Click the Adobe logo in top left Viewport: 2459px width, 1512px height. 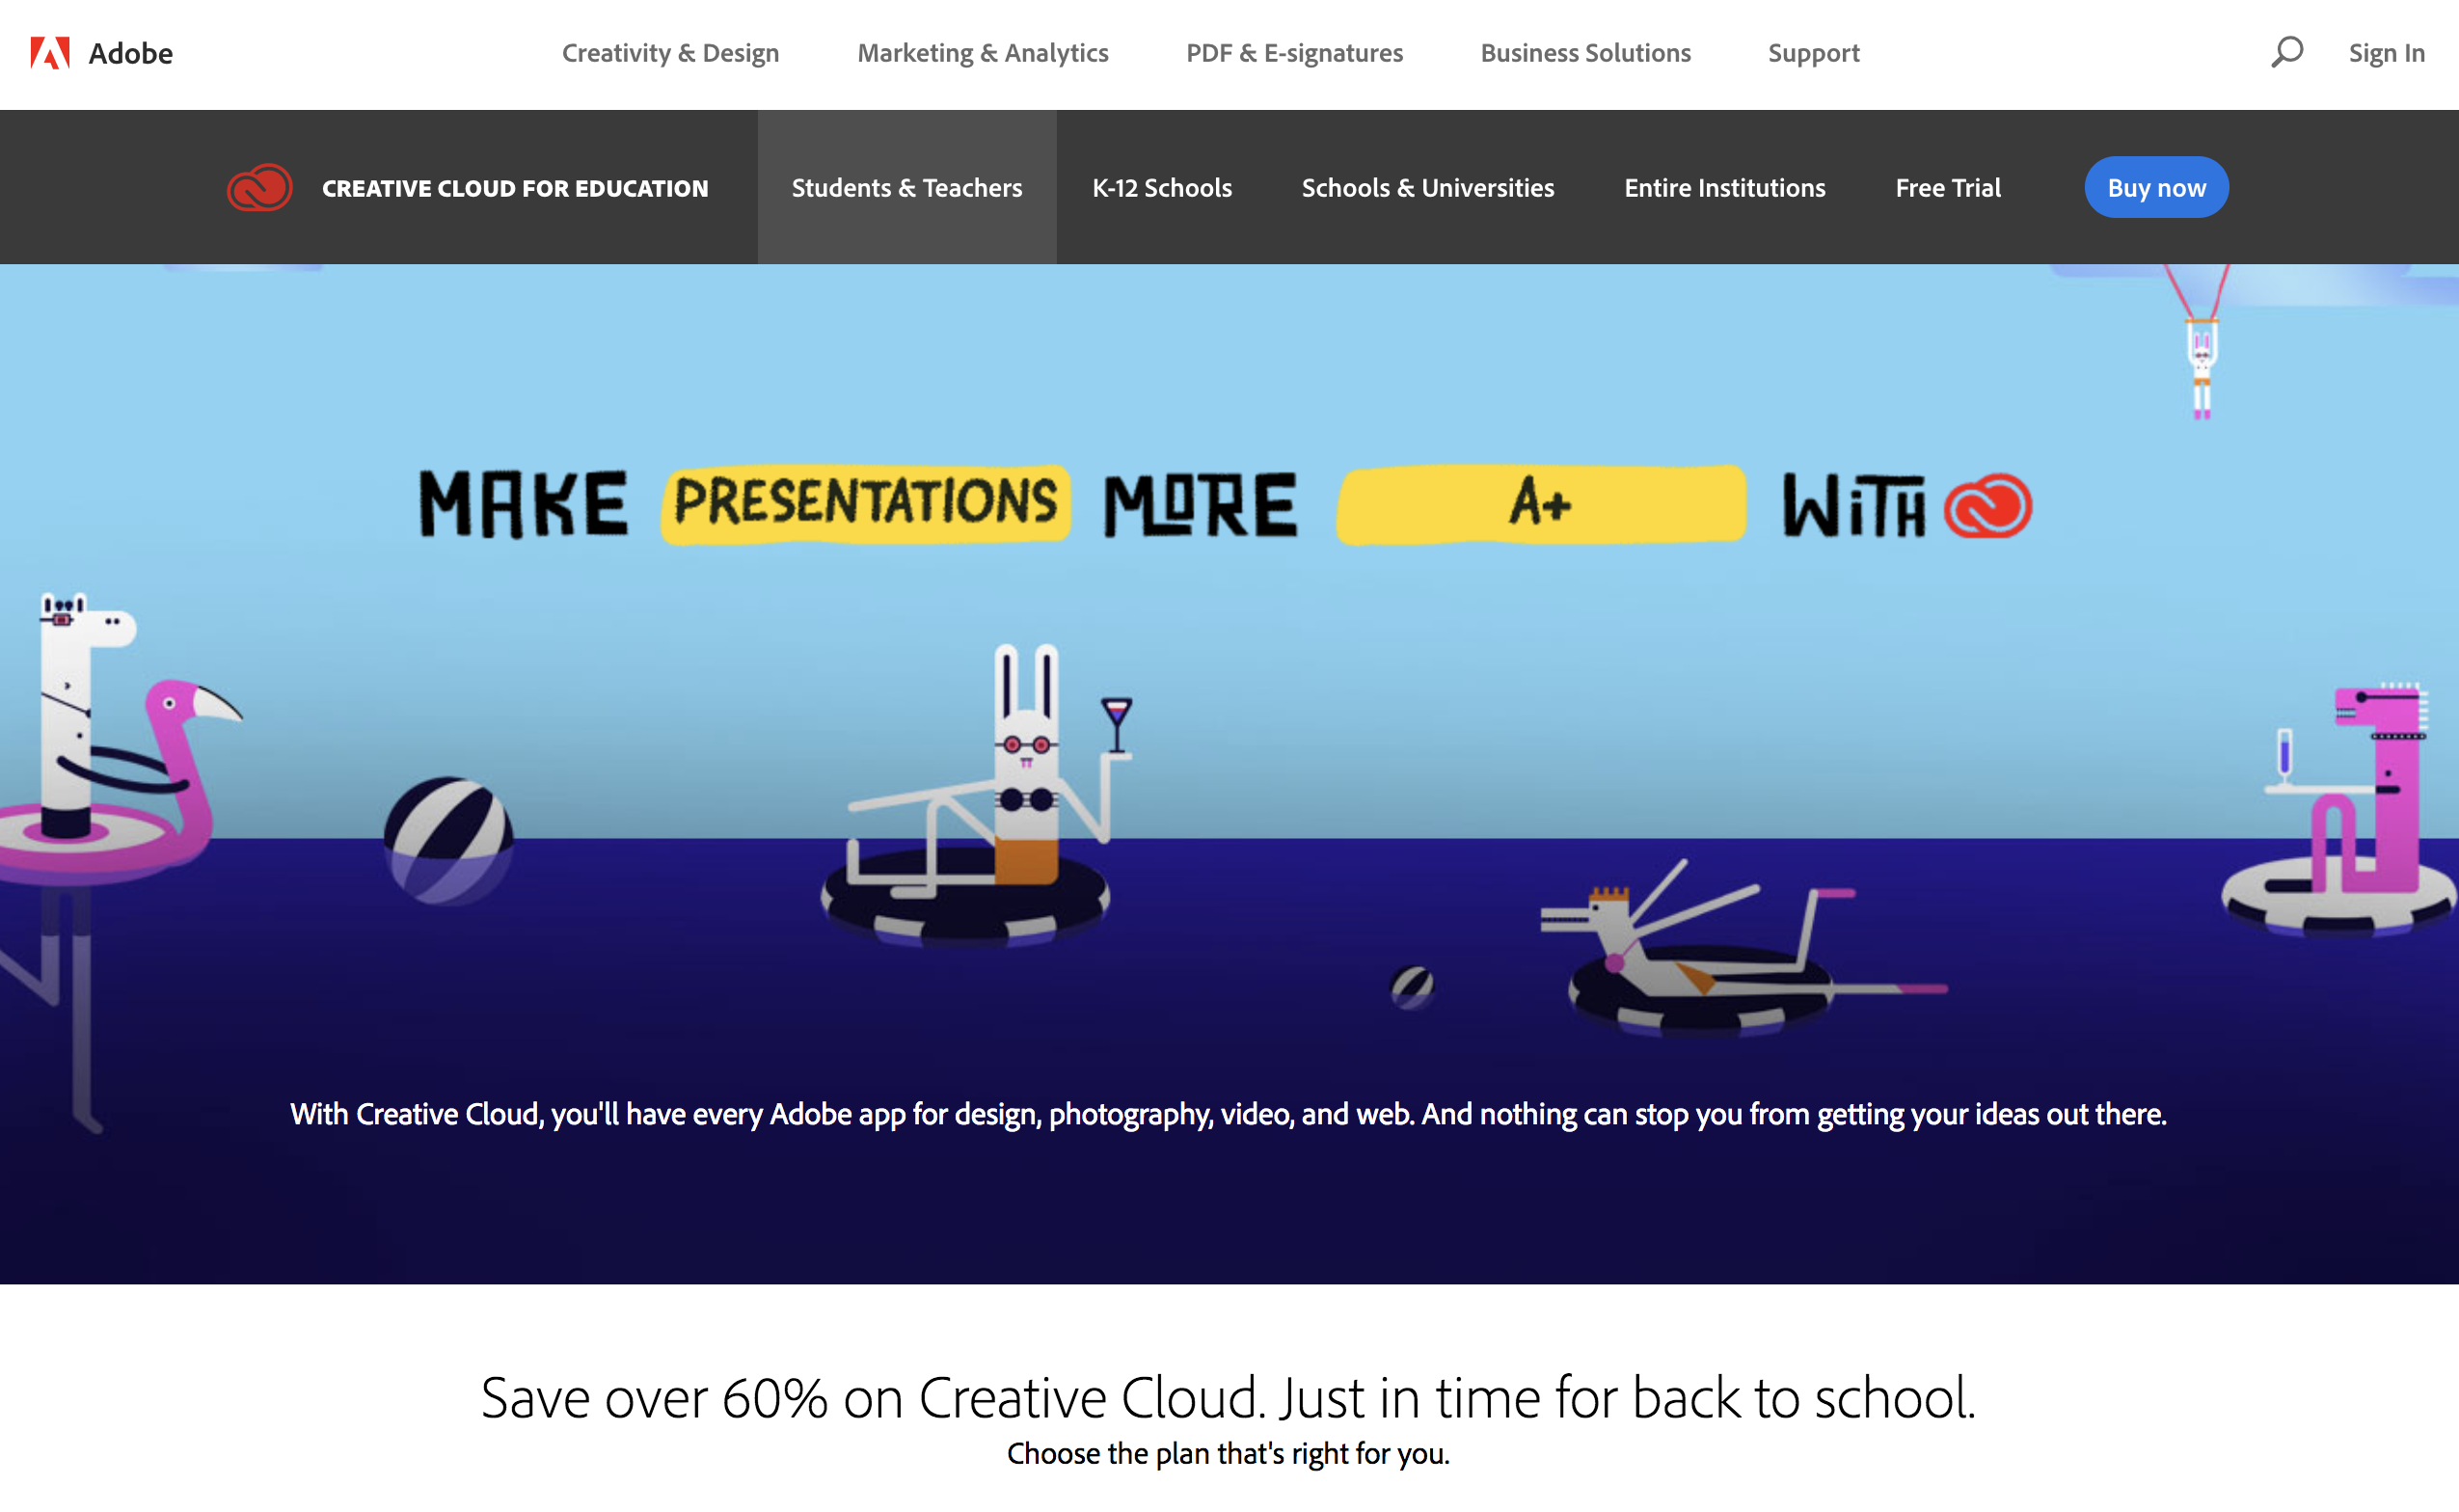pos(47,53)
